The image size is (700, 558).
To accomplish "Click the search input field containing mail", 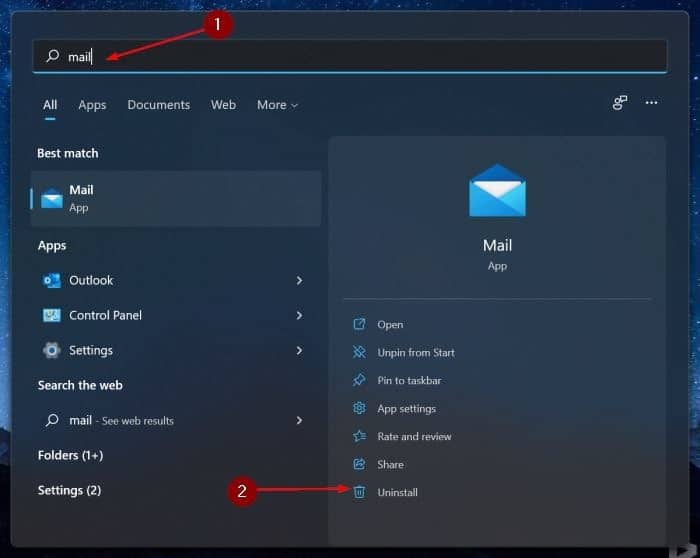I will (x=350, y=56).
